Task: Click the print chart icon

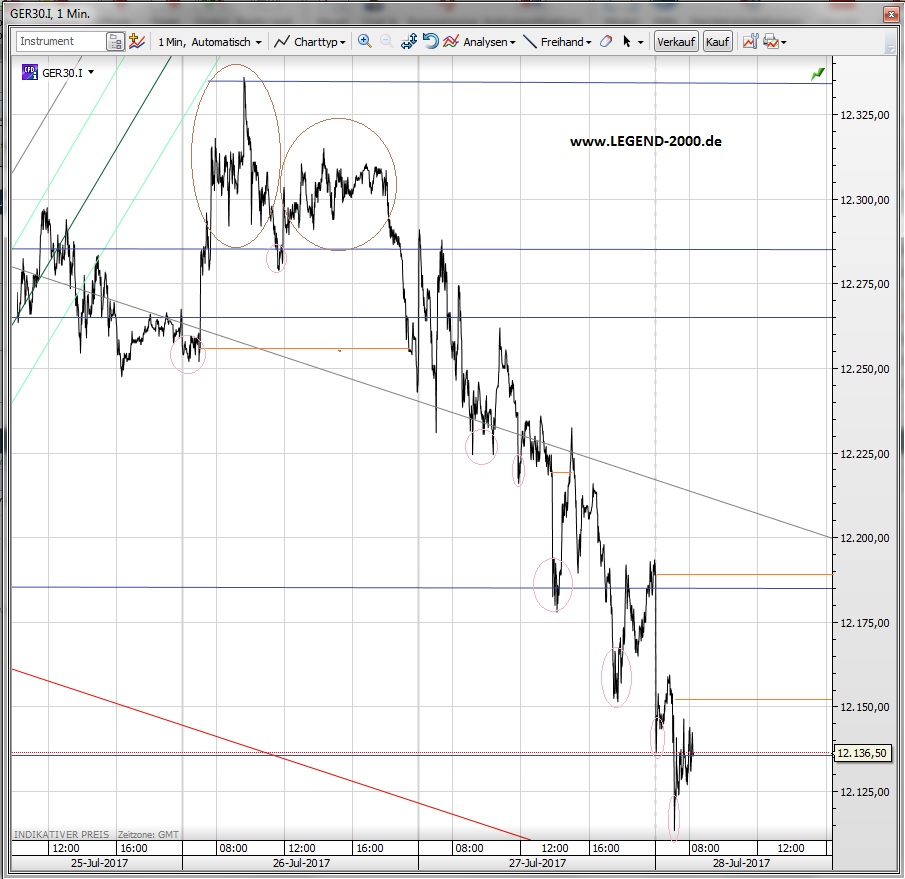Action: tap(771, 42)
